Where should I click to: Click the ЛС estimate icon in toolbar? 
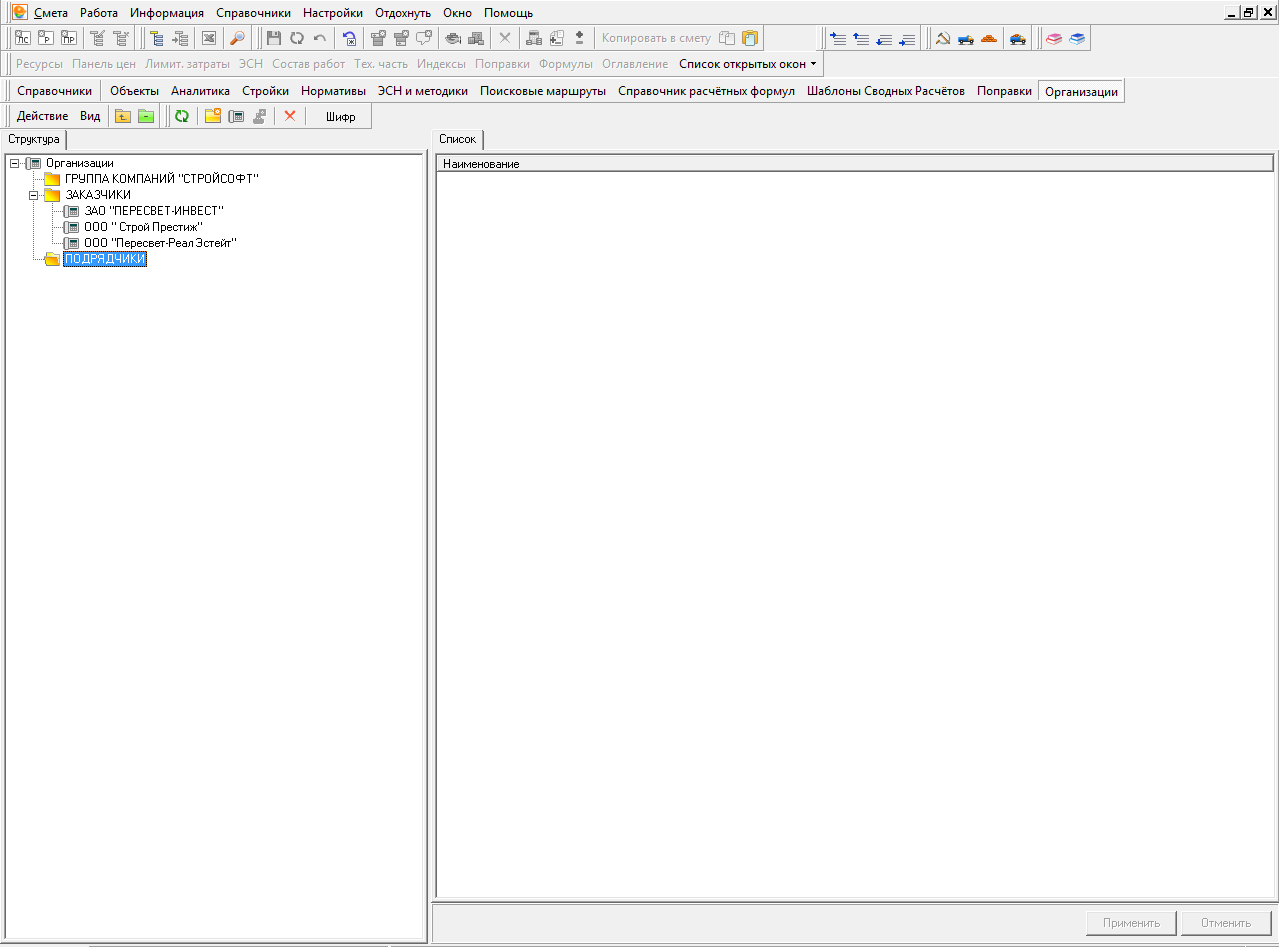(22, 39)
